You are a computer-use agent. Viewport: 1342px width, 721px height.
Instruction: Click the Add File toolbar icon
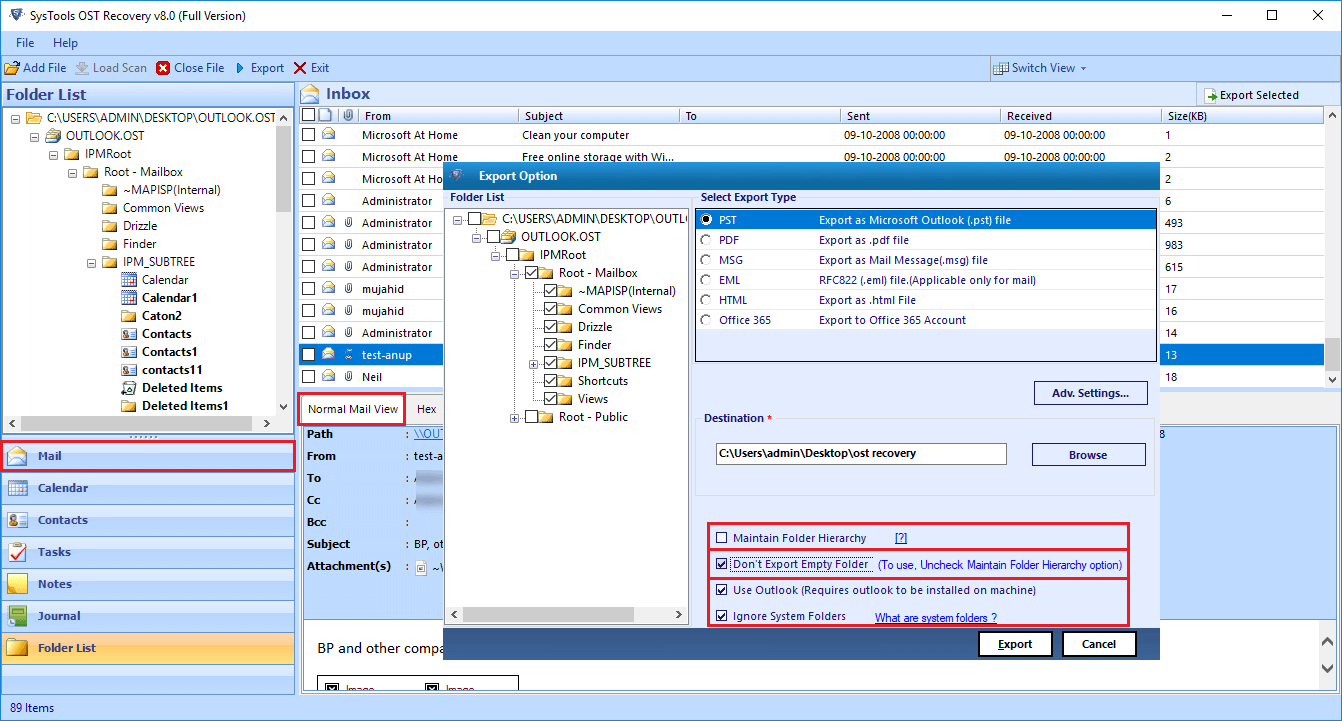point(11,68)
